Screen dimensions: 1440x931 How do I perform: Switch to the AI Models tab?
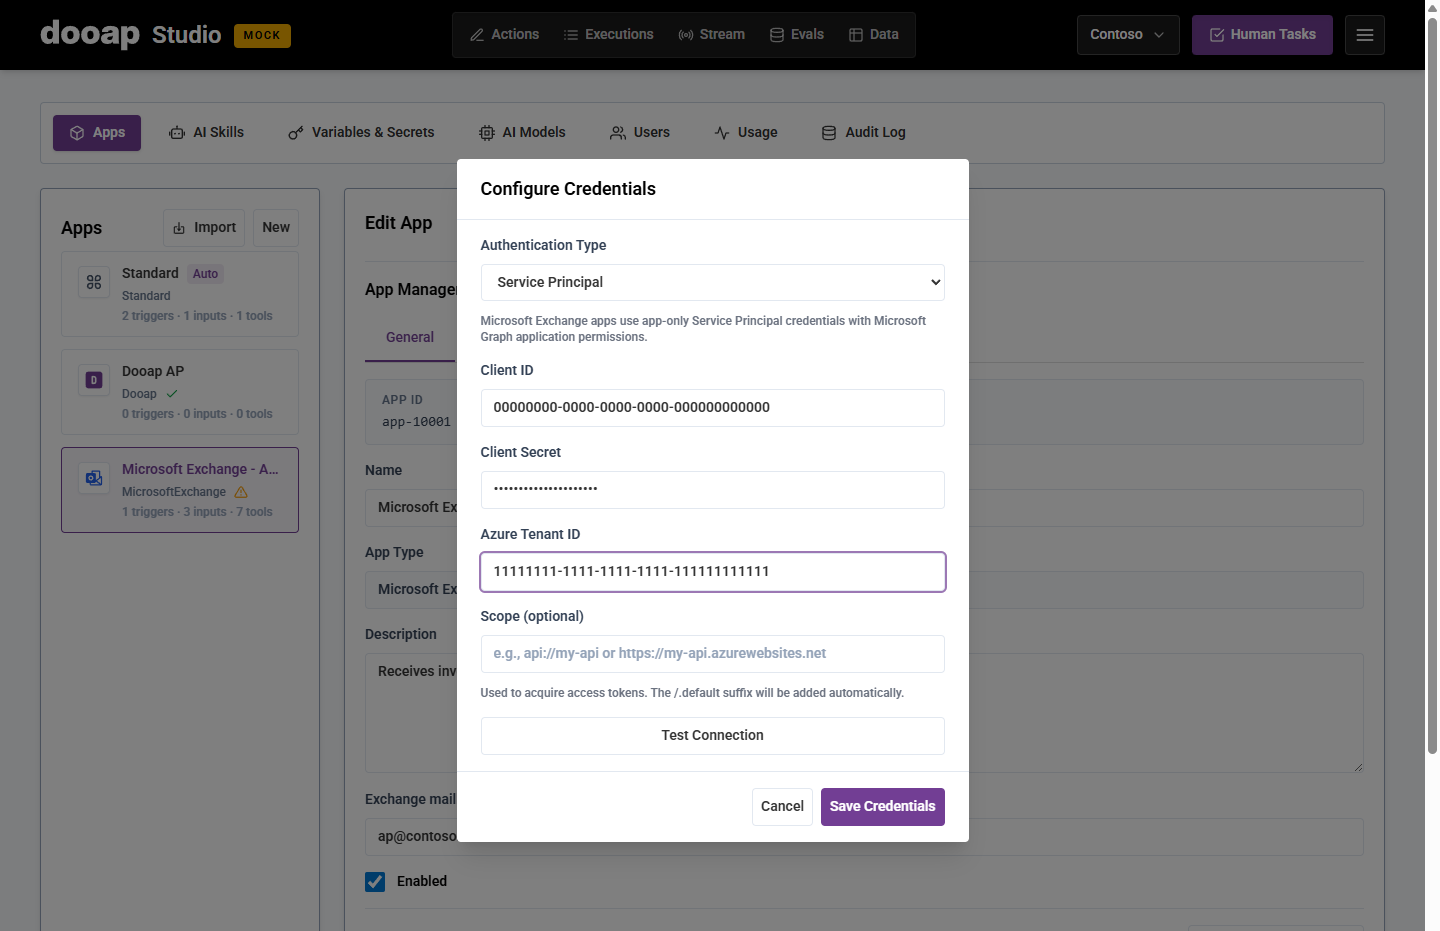point(522,133)
